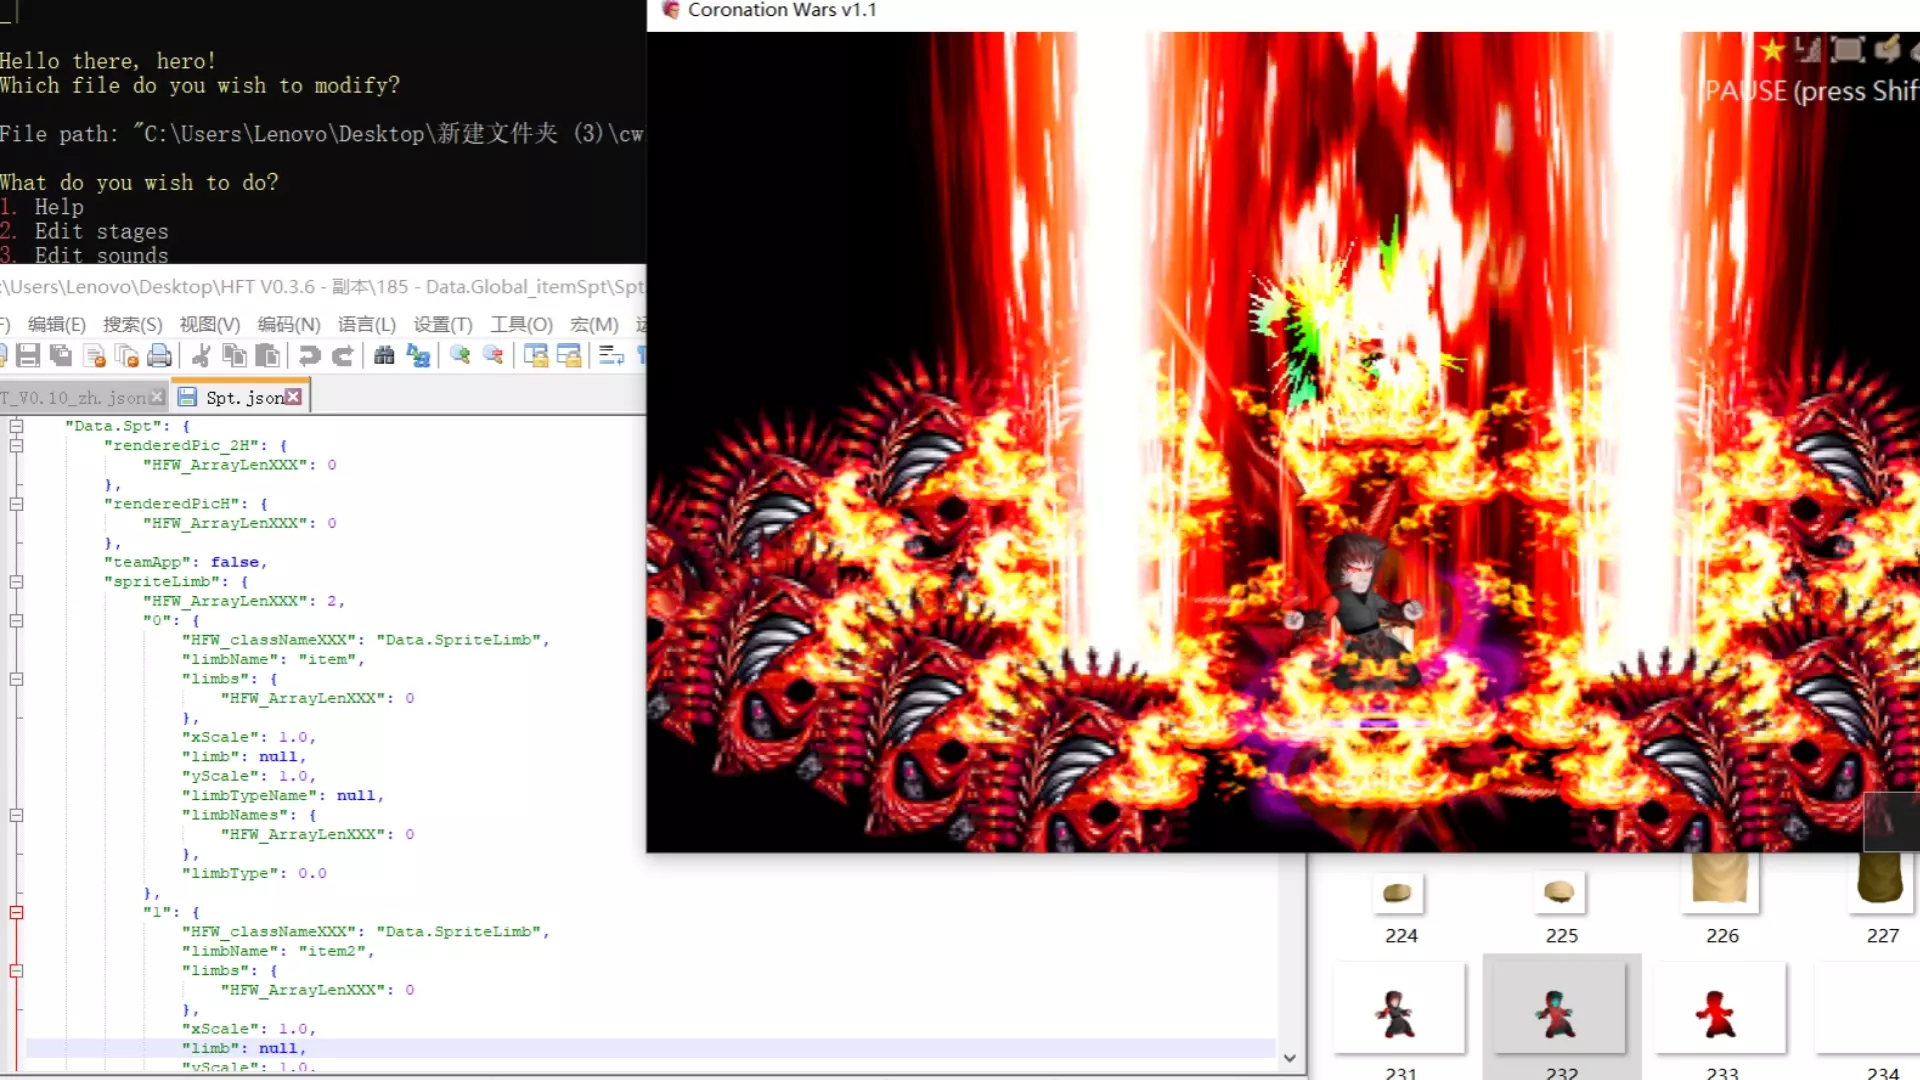Click "Edit stages" option in the console
Screen dimensions: 1920x1080
click(x=102, y=231)
